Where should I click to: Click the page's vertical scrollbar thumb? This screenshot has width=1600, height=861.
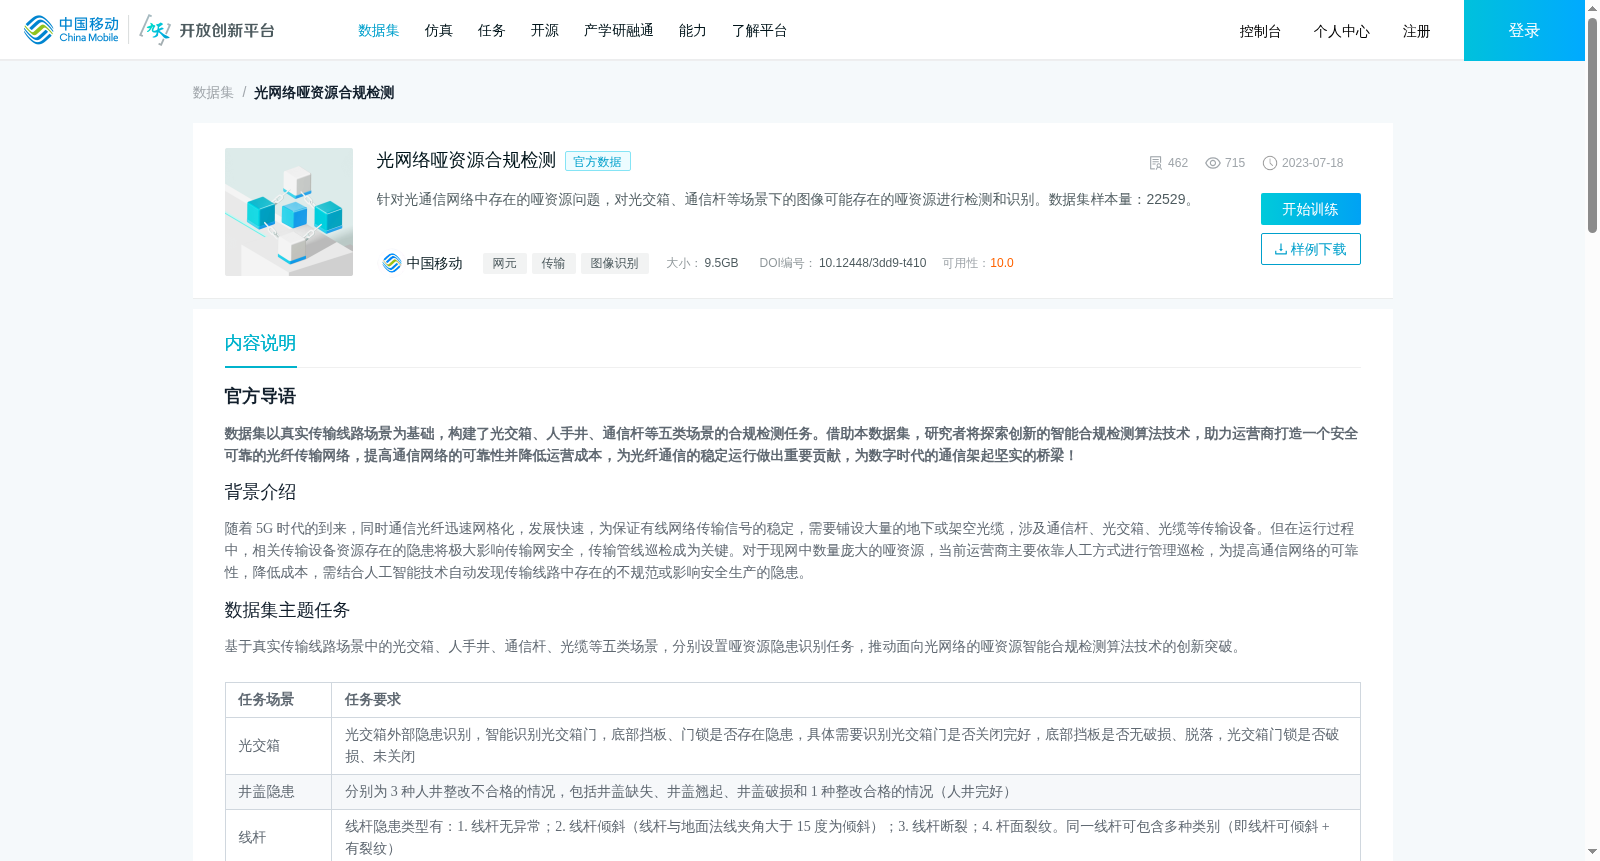pyautogui.click(x=1592, y=125)
